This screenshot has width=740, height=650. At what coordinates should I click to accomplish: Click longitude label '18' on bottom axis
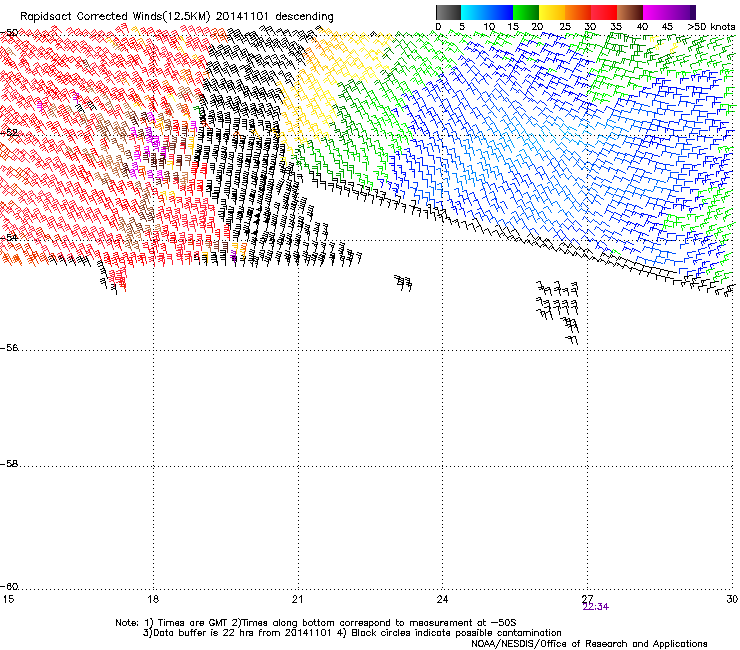[x=152, y=599]
